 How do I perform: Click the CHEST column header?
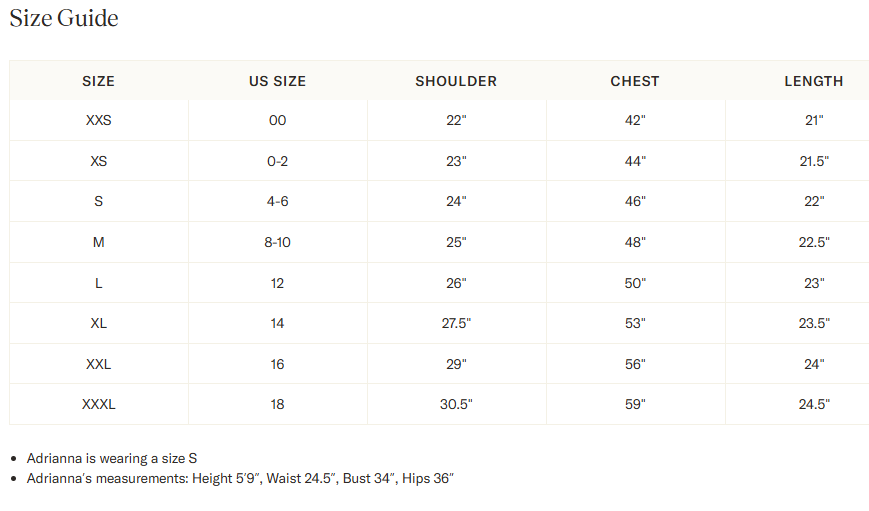click(635, 81)
